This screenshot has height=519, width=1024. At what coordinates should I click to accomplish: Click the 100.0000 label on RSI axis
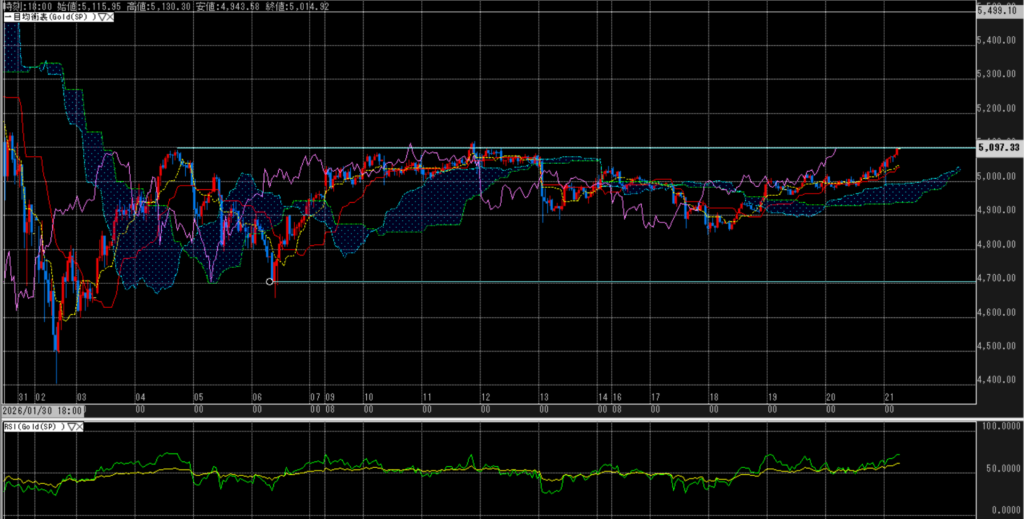coord(998,427)
